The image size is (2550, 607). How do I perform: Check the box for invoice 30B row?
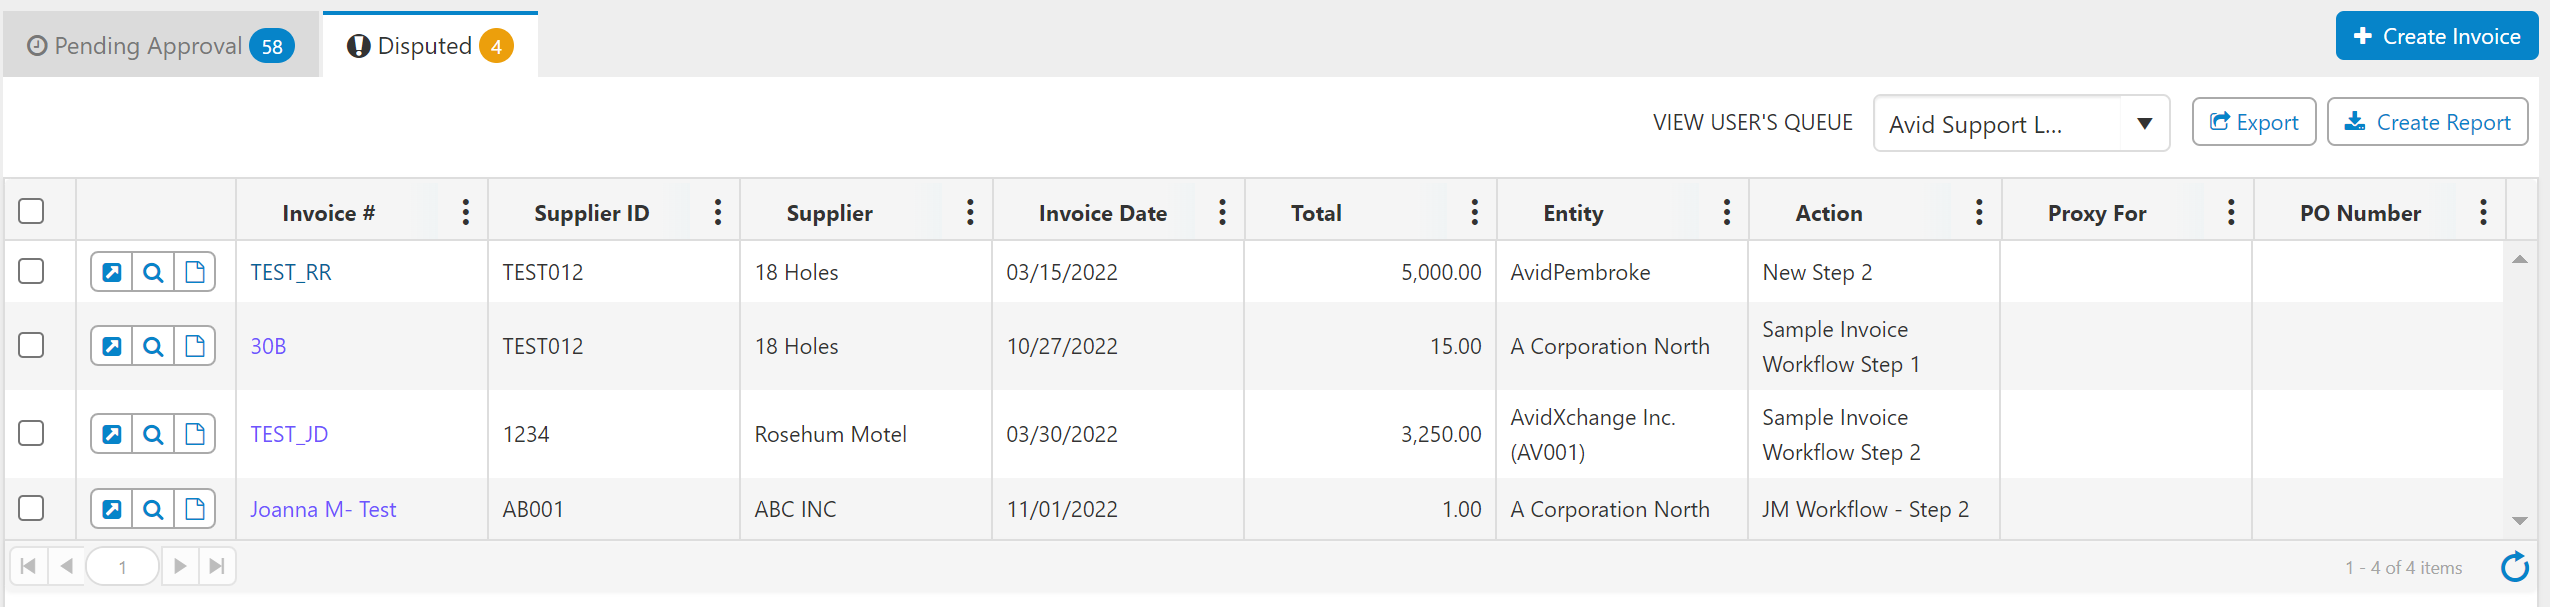pyautogui.click(x=32, y=345)
